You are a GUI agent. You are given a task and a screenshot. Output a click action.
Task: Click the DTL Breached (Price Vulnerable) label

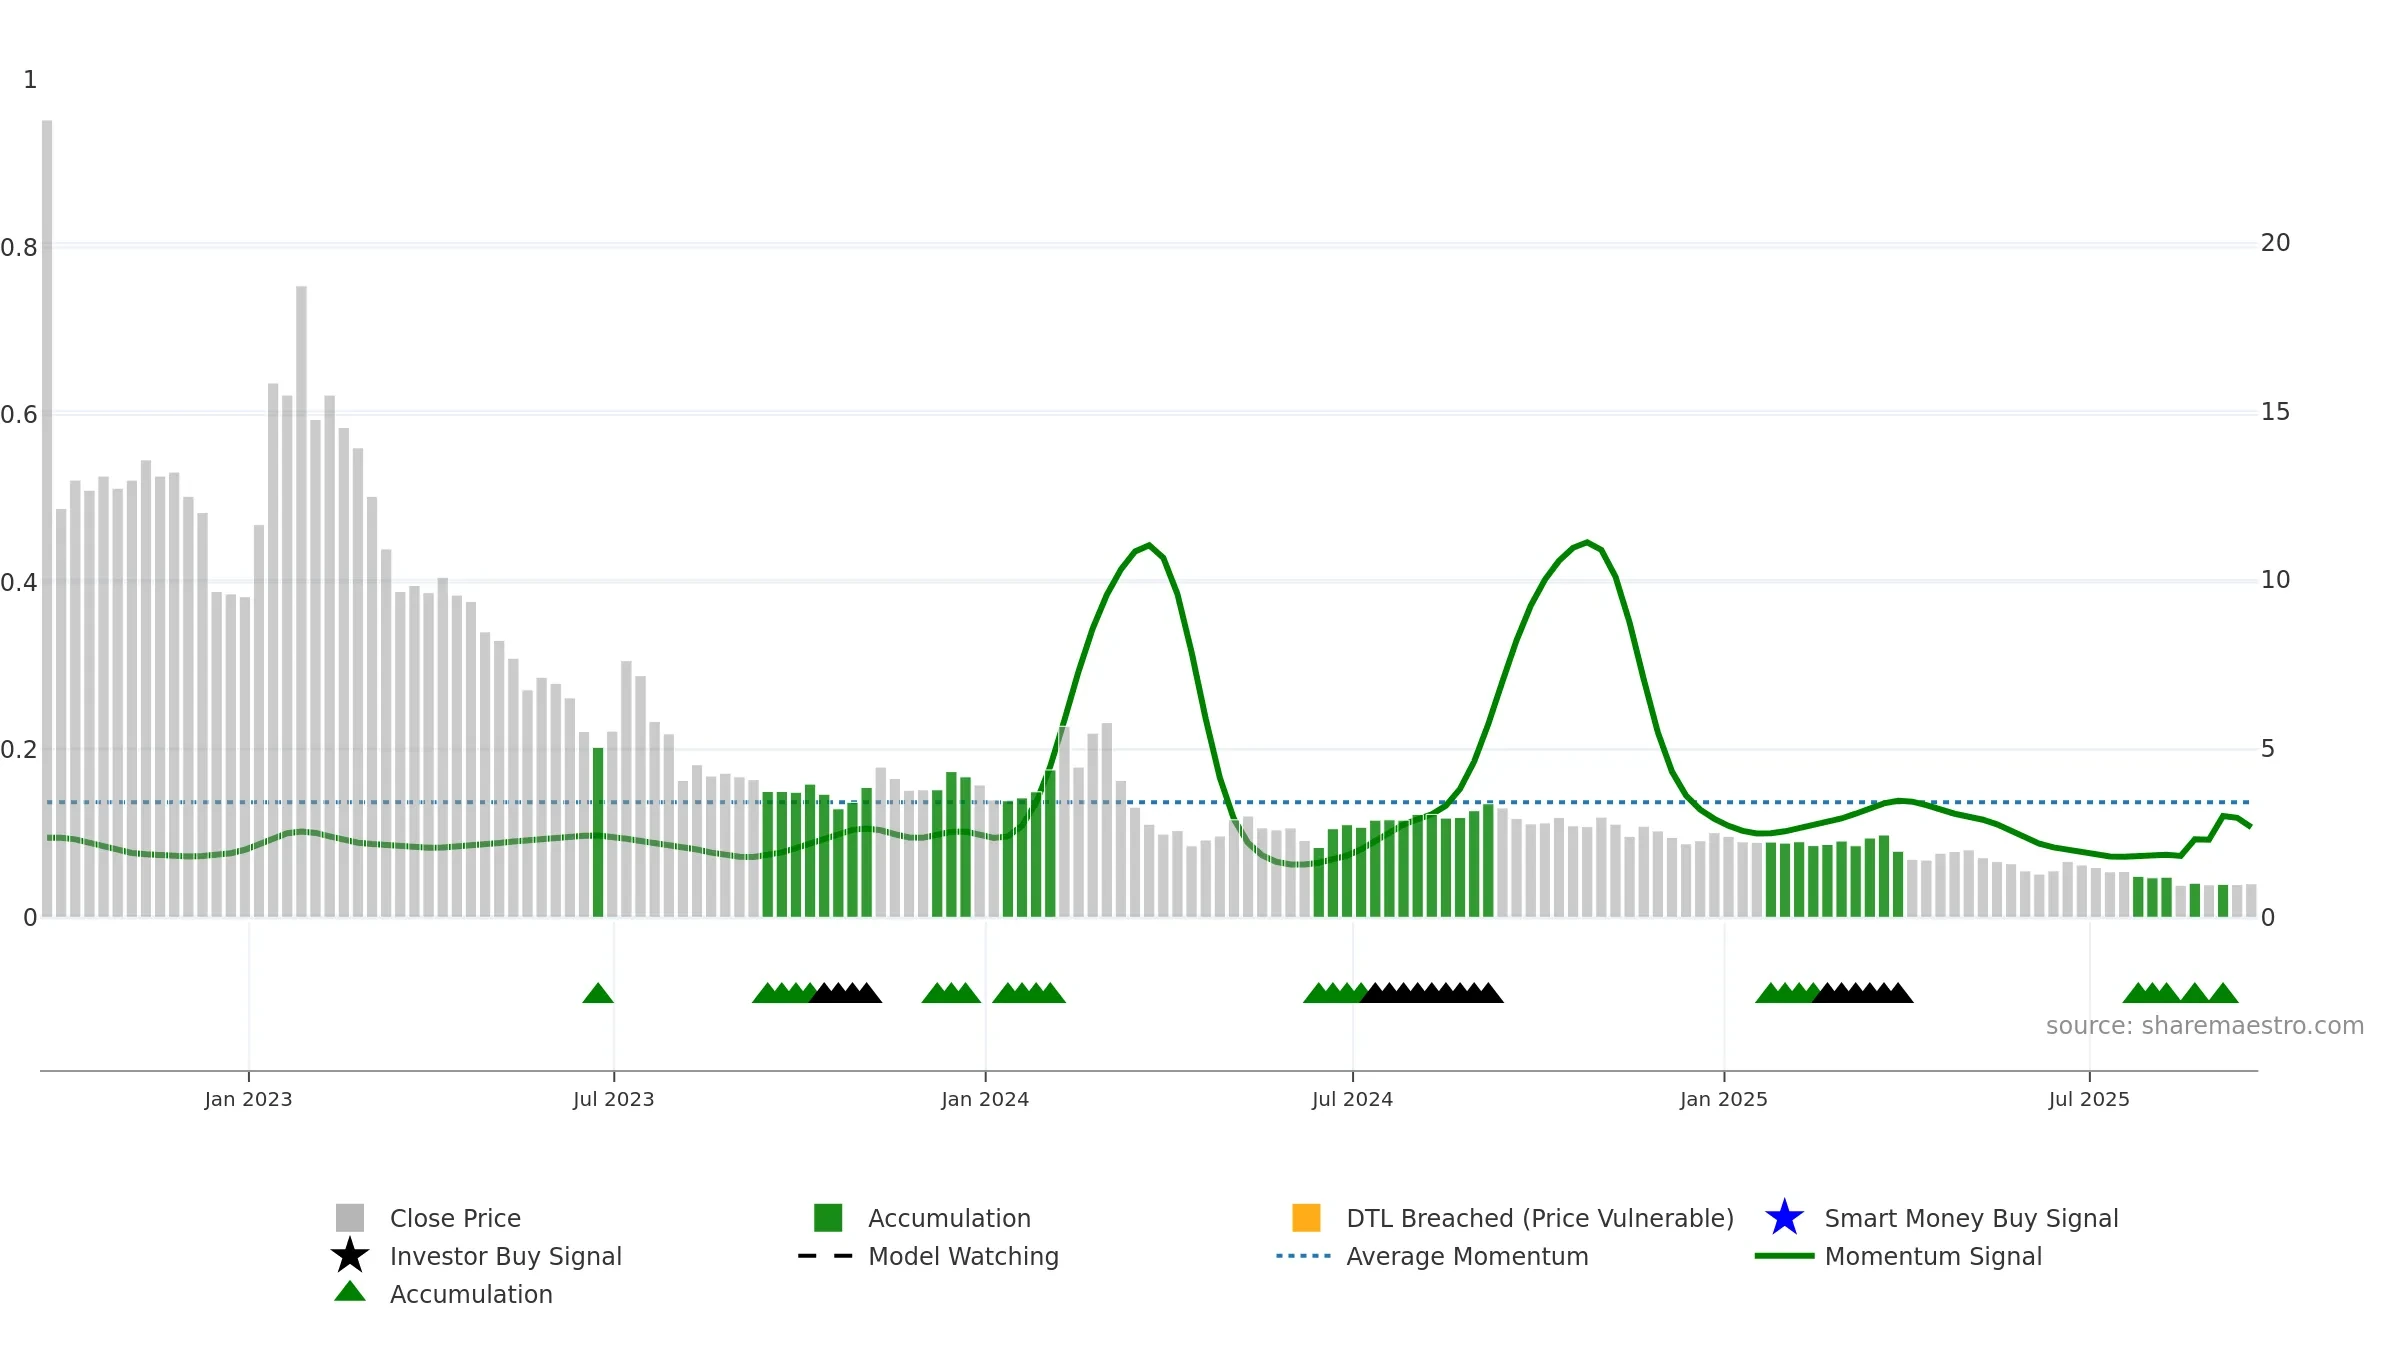1540,1218
